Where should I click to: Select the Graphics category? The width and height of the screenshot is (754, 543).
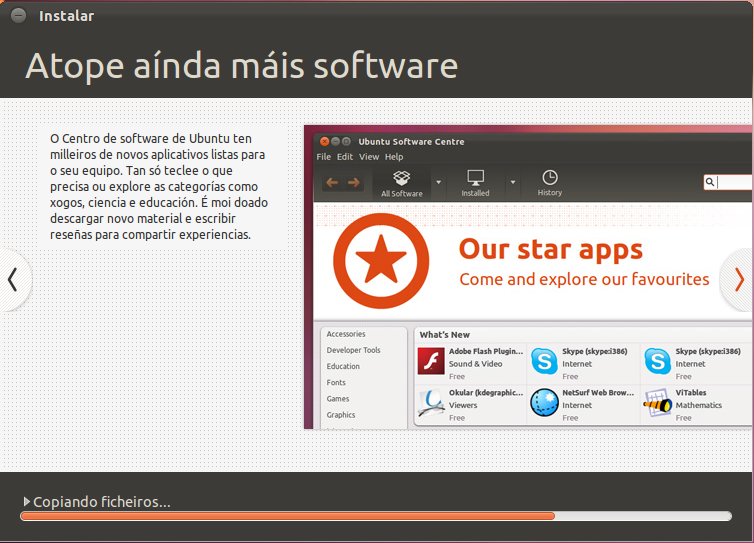[340, 415]
